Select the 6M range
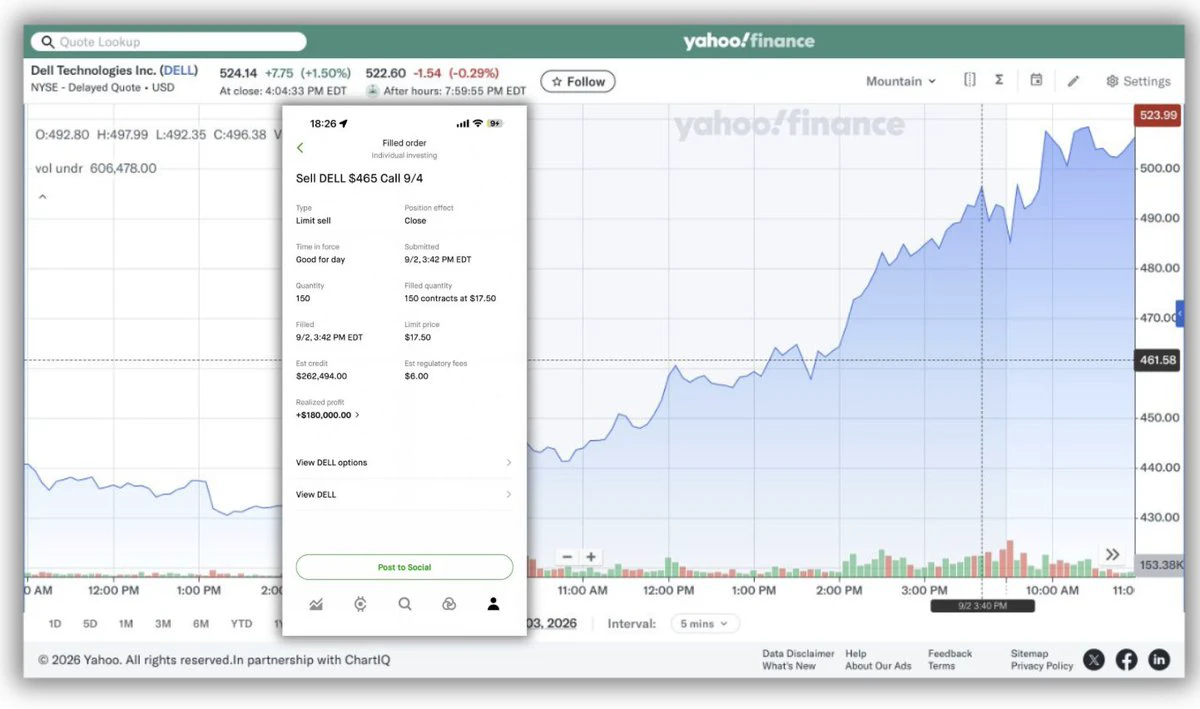 201,624
